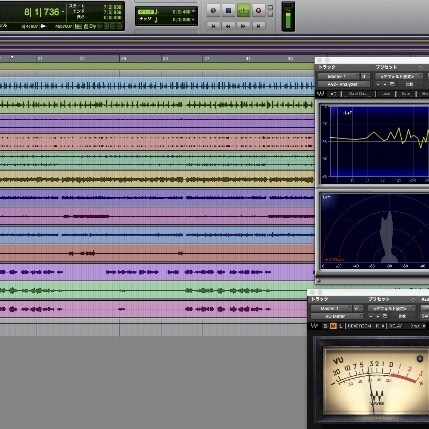Click the Fast Forward transport button
429x429 pixels.
pyautogui.click(x=243, y=26)
